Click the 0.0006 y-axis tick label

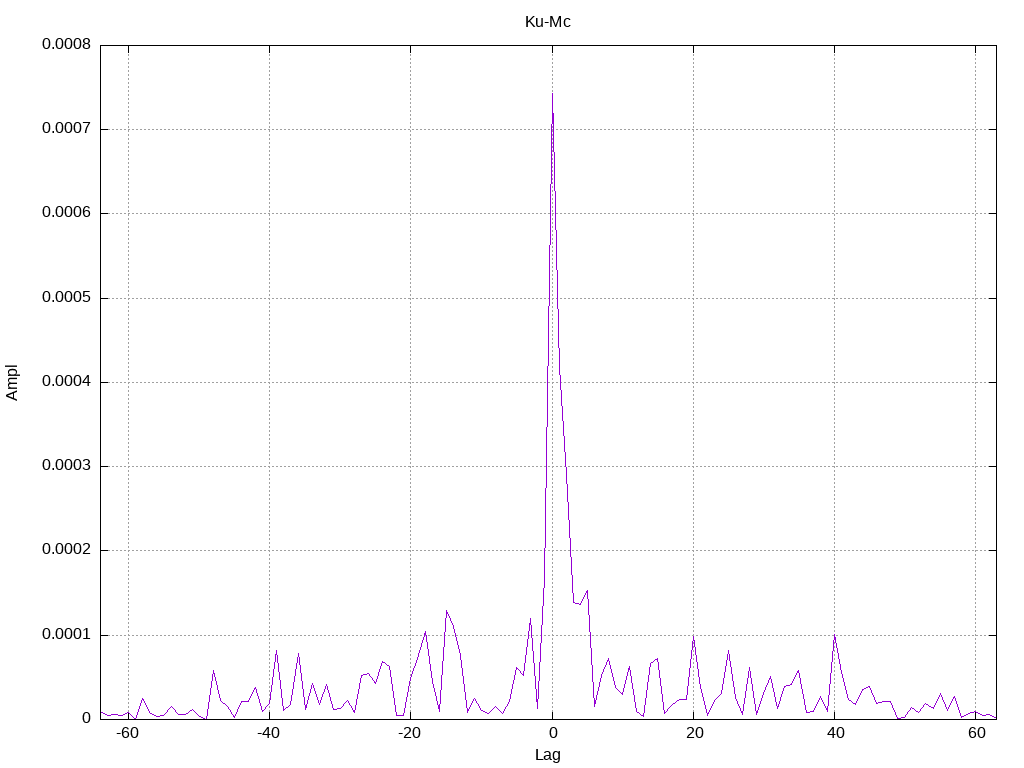67,212
